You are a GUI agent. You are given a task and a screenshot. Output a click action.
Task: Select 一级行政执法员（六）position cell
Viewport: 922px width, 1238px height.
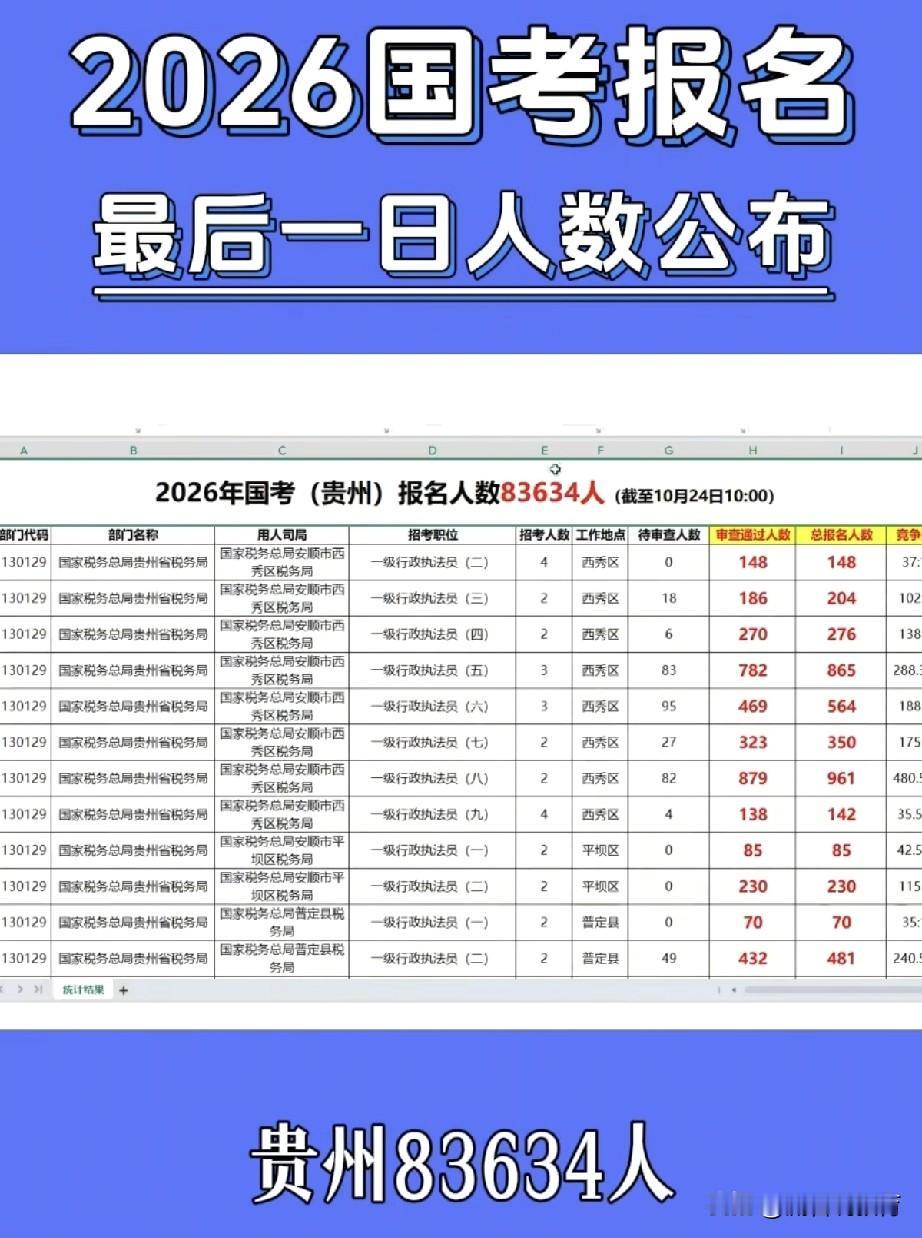pyautogui.click(x=433, y=706)
